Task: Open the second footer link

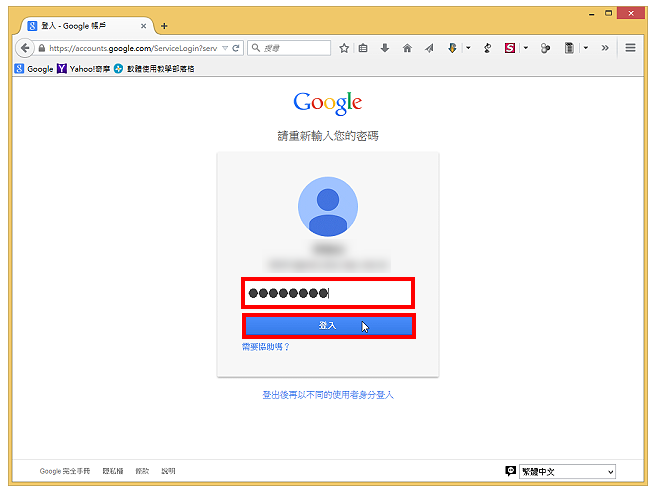Action: tap(113, 471)
